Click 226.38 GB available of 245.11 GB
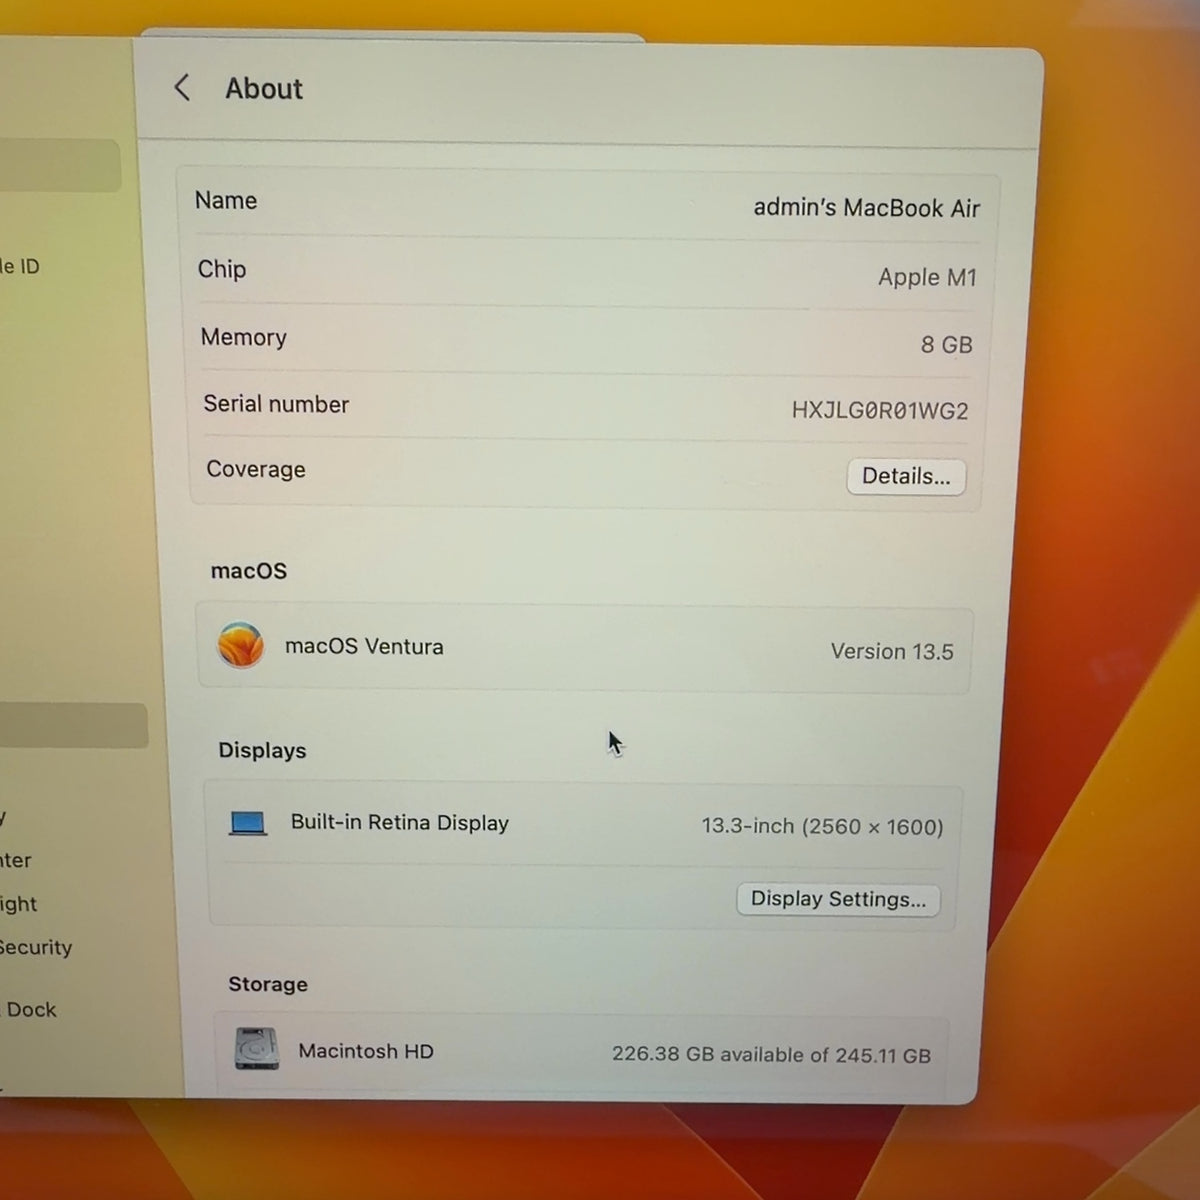This screenshot has width=1200, height=1200. (771, 1055)
